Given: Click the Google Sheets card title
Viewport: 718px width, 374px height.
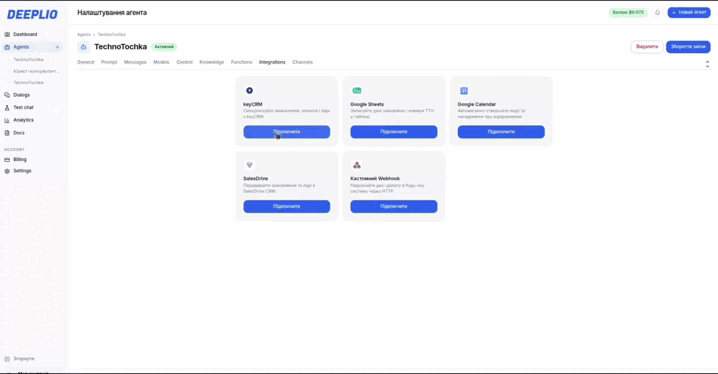Looking at the screenshot, I should click(x=367, y=104).
